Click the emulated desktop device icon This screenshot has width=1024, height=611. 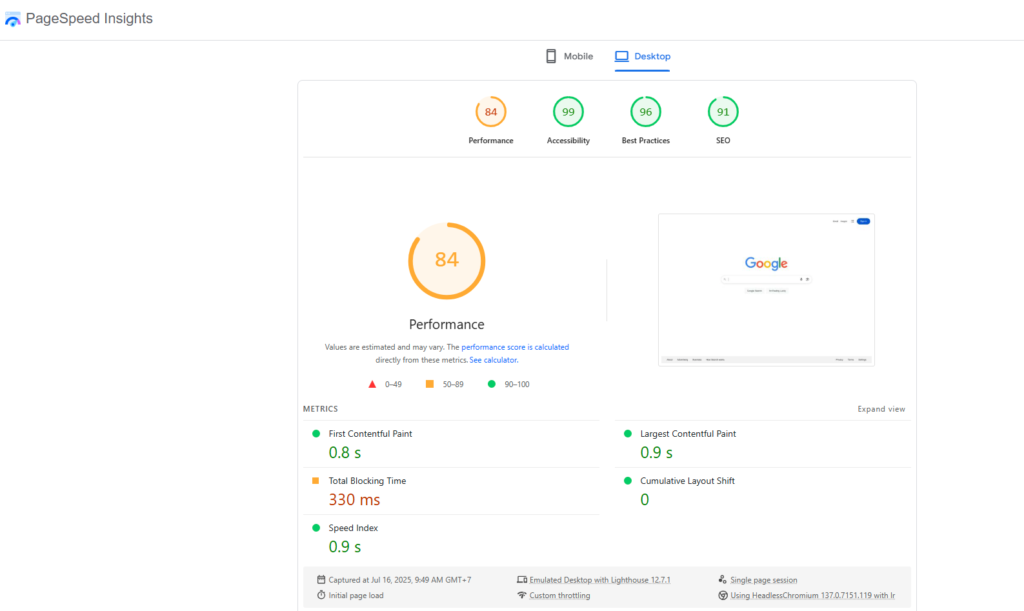click(522, 580)
